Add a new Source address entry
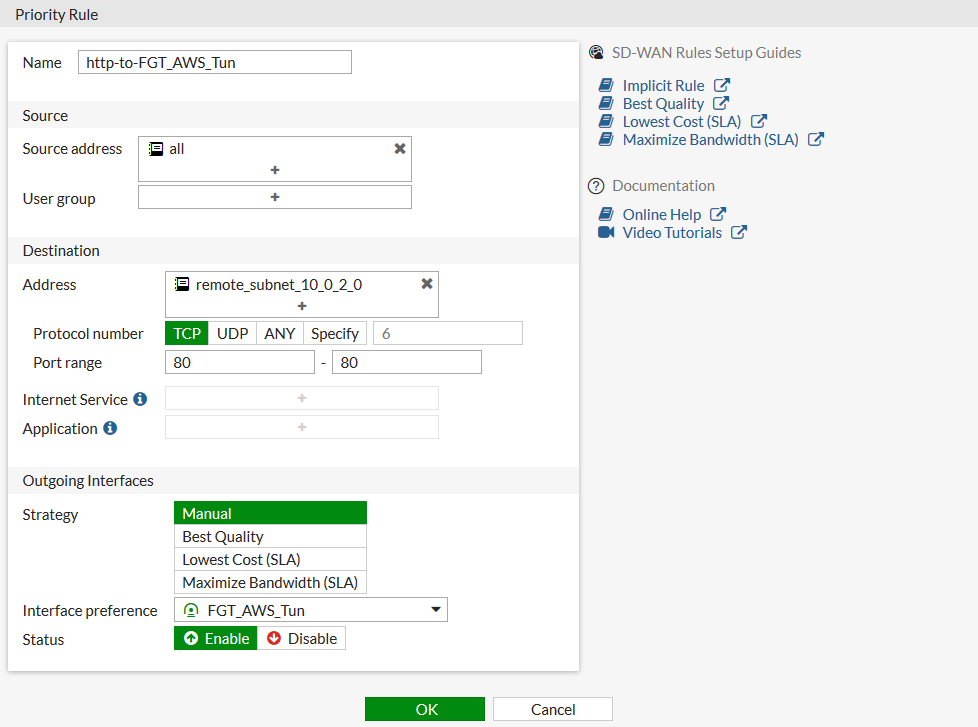Viewport: 978px width, 727px height. (274, 170)
